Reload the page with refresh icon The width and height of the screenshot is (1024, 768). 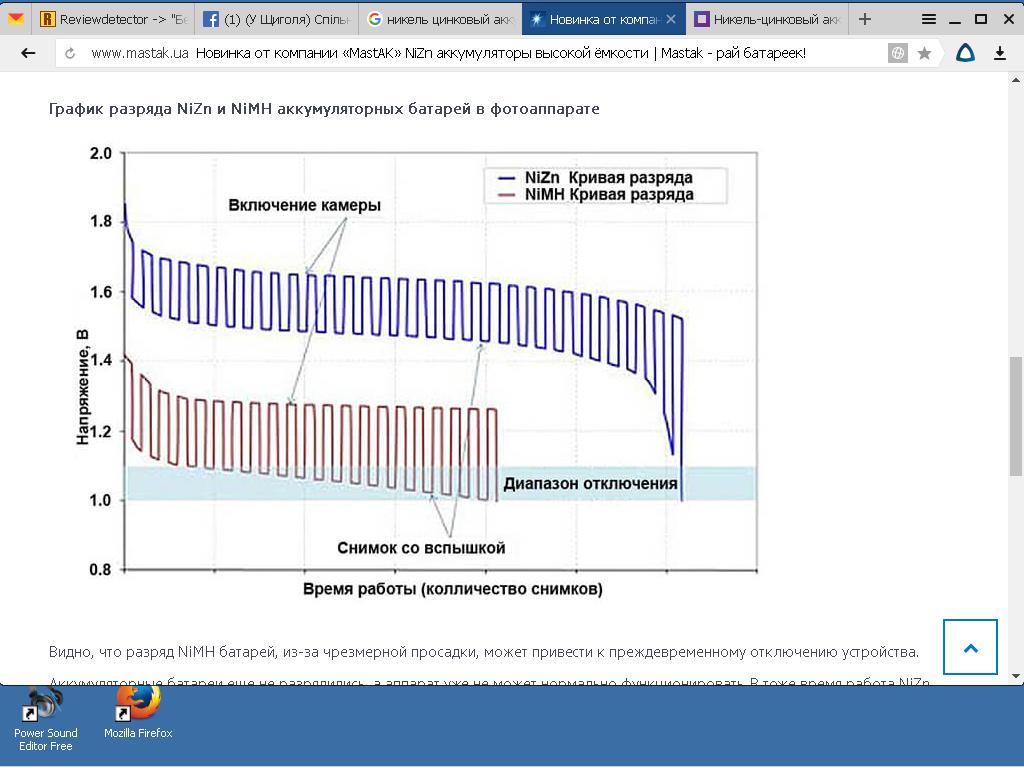(70, 54)
